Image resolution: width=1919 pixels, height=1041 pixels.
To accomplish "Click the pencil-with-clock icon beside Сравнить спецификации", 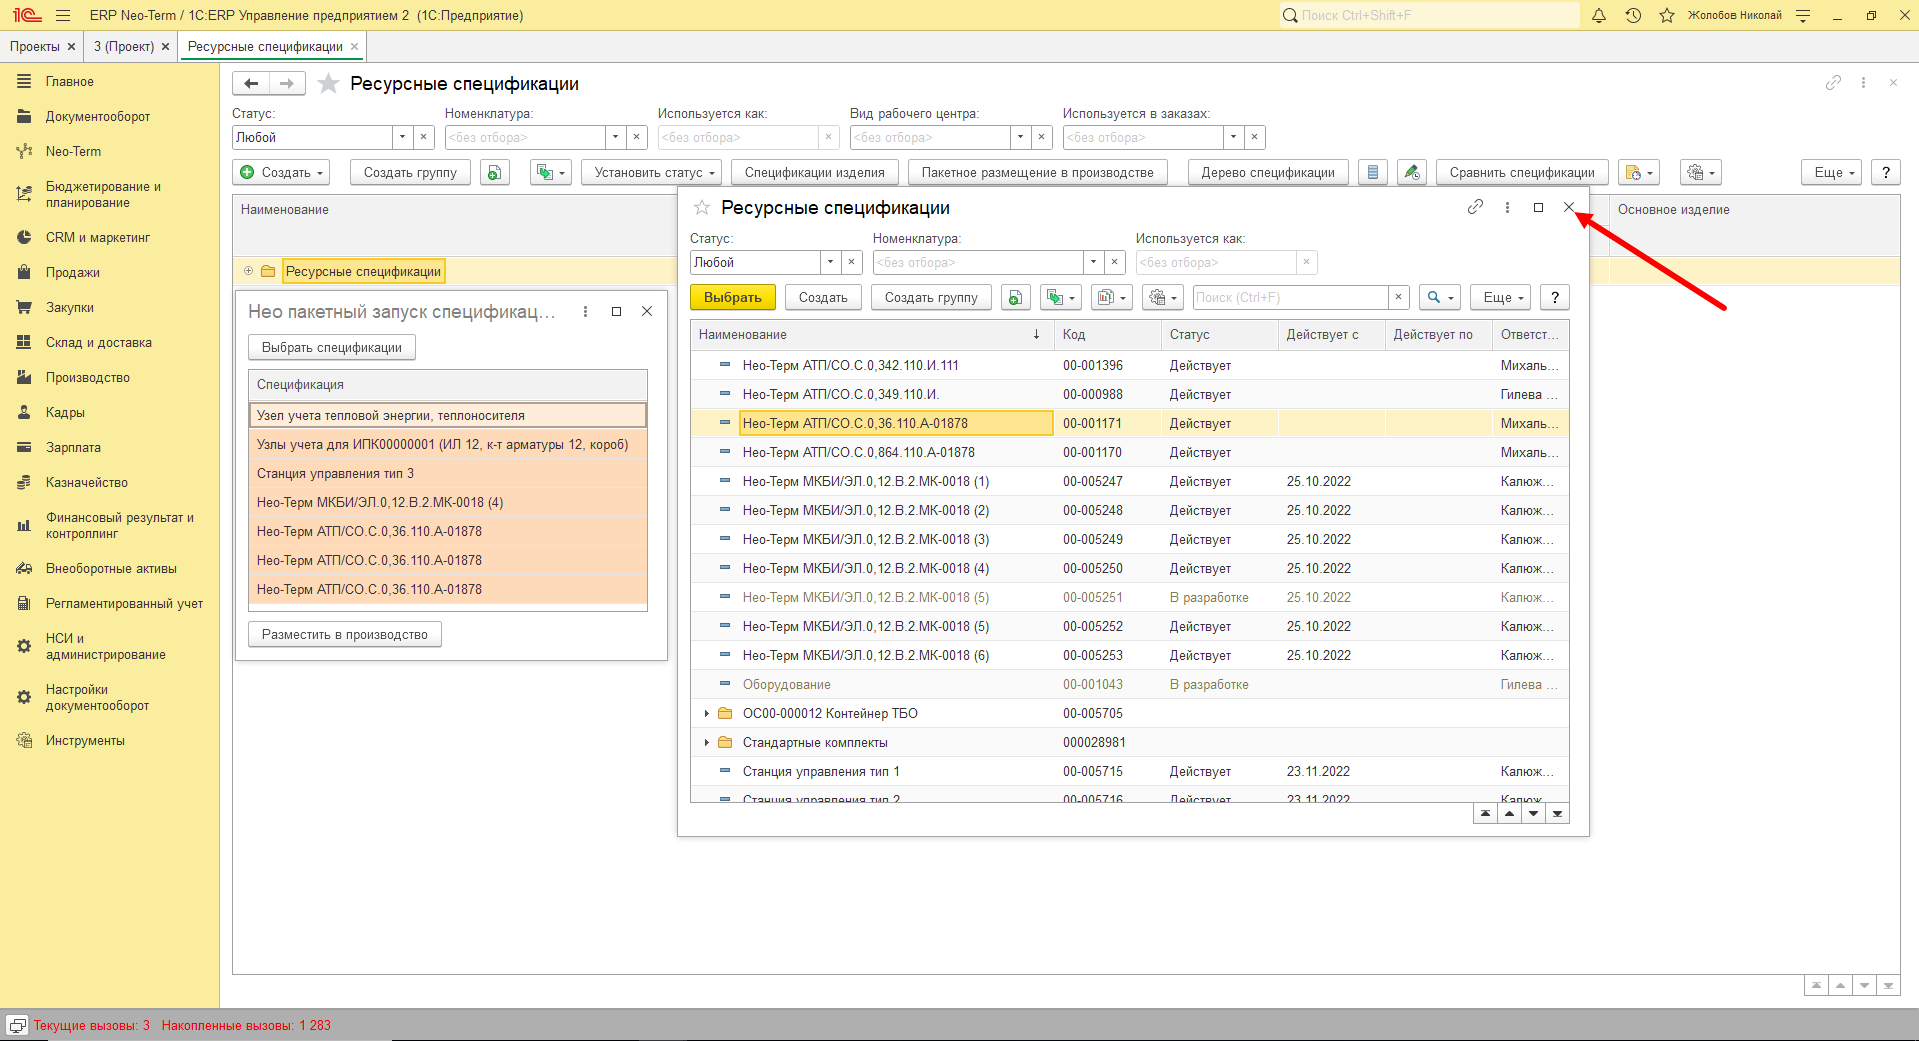I will pos(1411,173).
